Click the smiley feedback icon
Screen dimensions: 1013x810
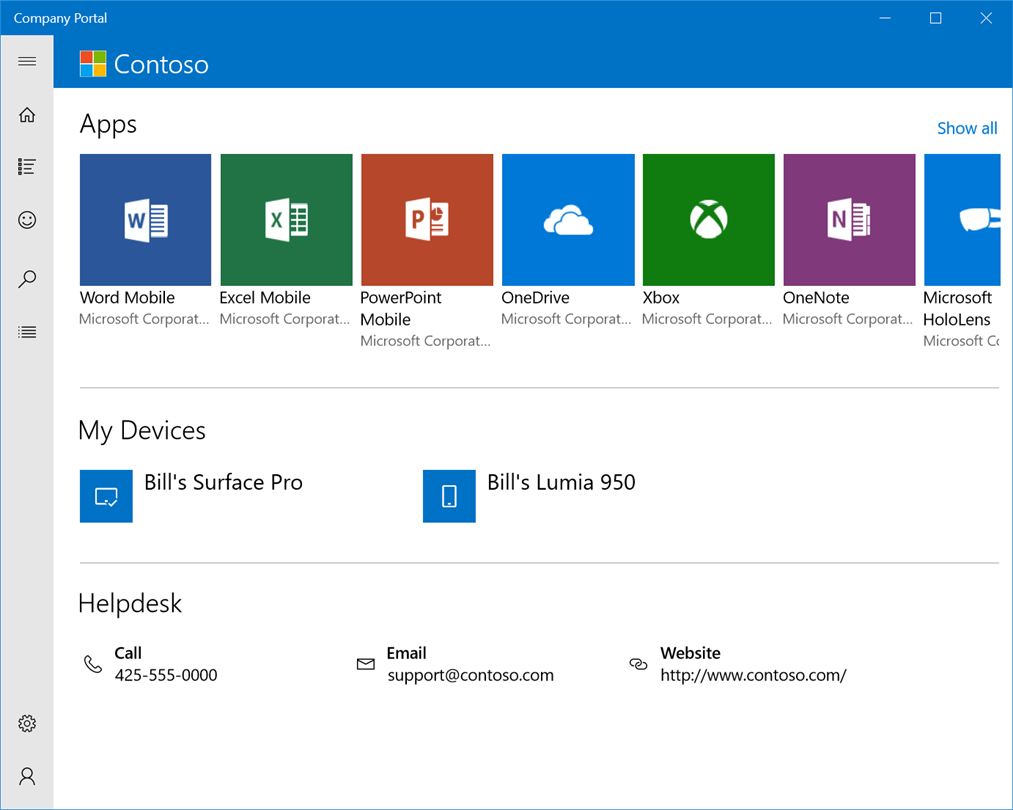(27, 220)
